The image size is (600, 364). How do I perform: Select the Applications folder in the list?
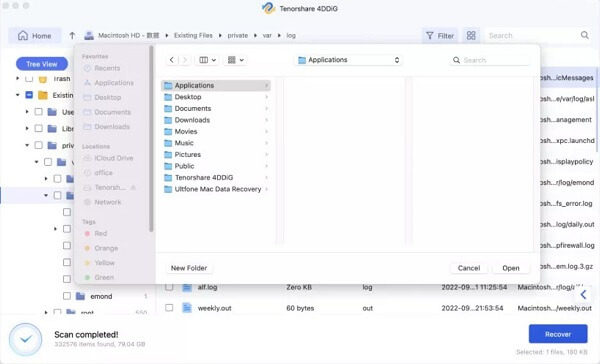216,85
